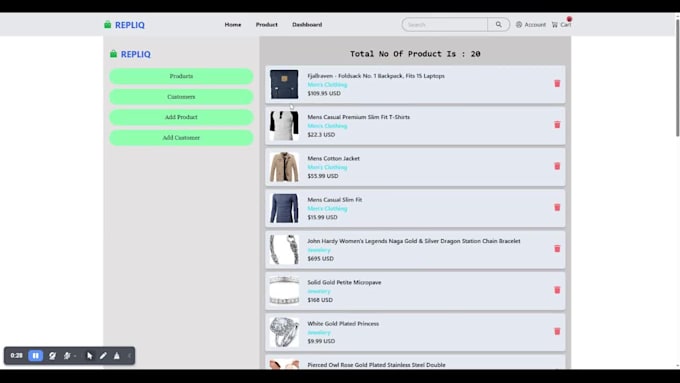Select the highlighter tool in recorder toolbar
680x383 pixels.
point(117,356)
